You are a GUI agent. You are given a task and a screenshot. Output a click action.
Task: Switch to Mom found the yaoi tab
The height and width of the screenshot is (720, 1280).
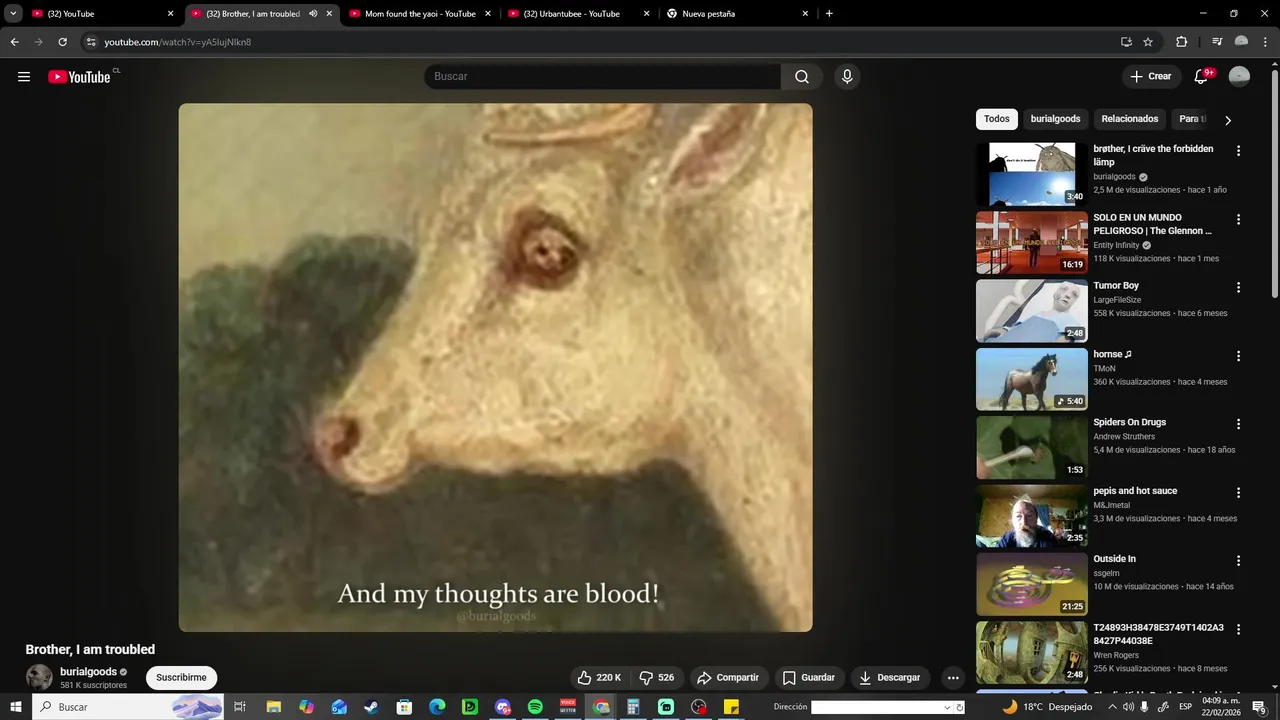pos(419,14)
